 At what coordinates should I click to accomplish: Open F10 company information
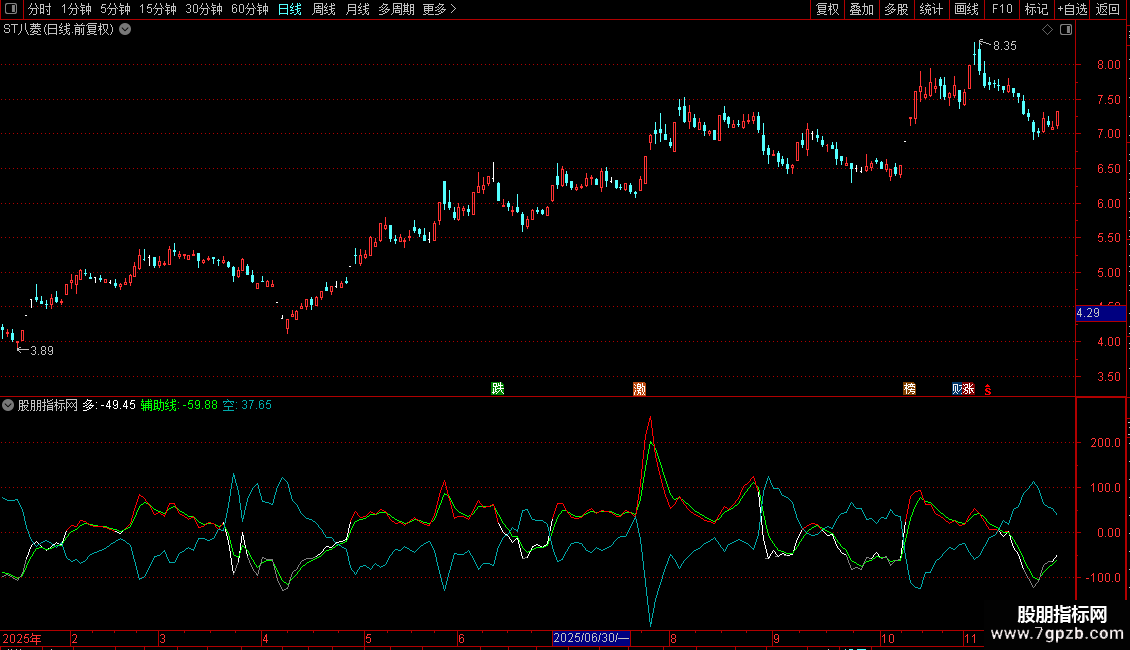pyautogui.click(x=1002, y=9)
